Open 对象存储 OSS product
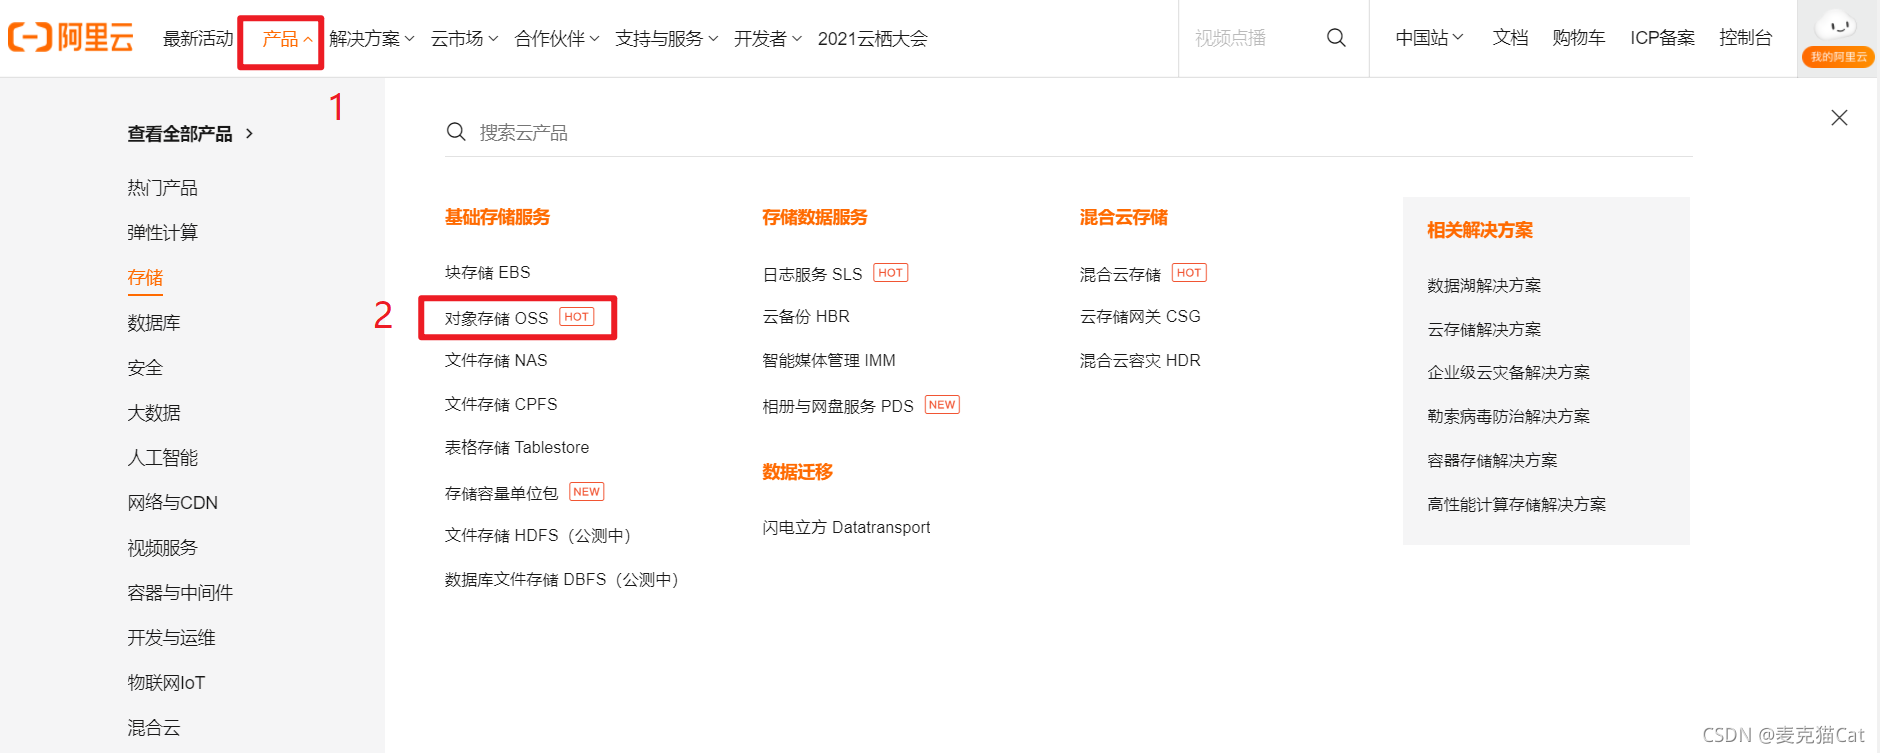The image size is (1880, 753). click(x=497, y=318)
